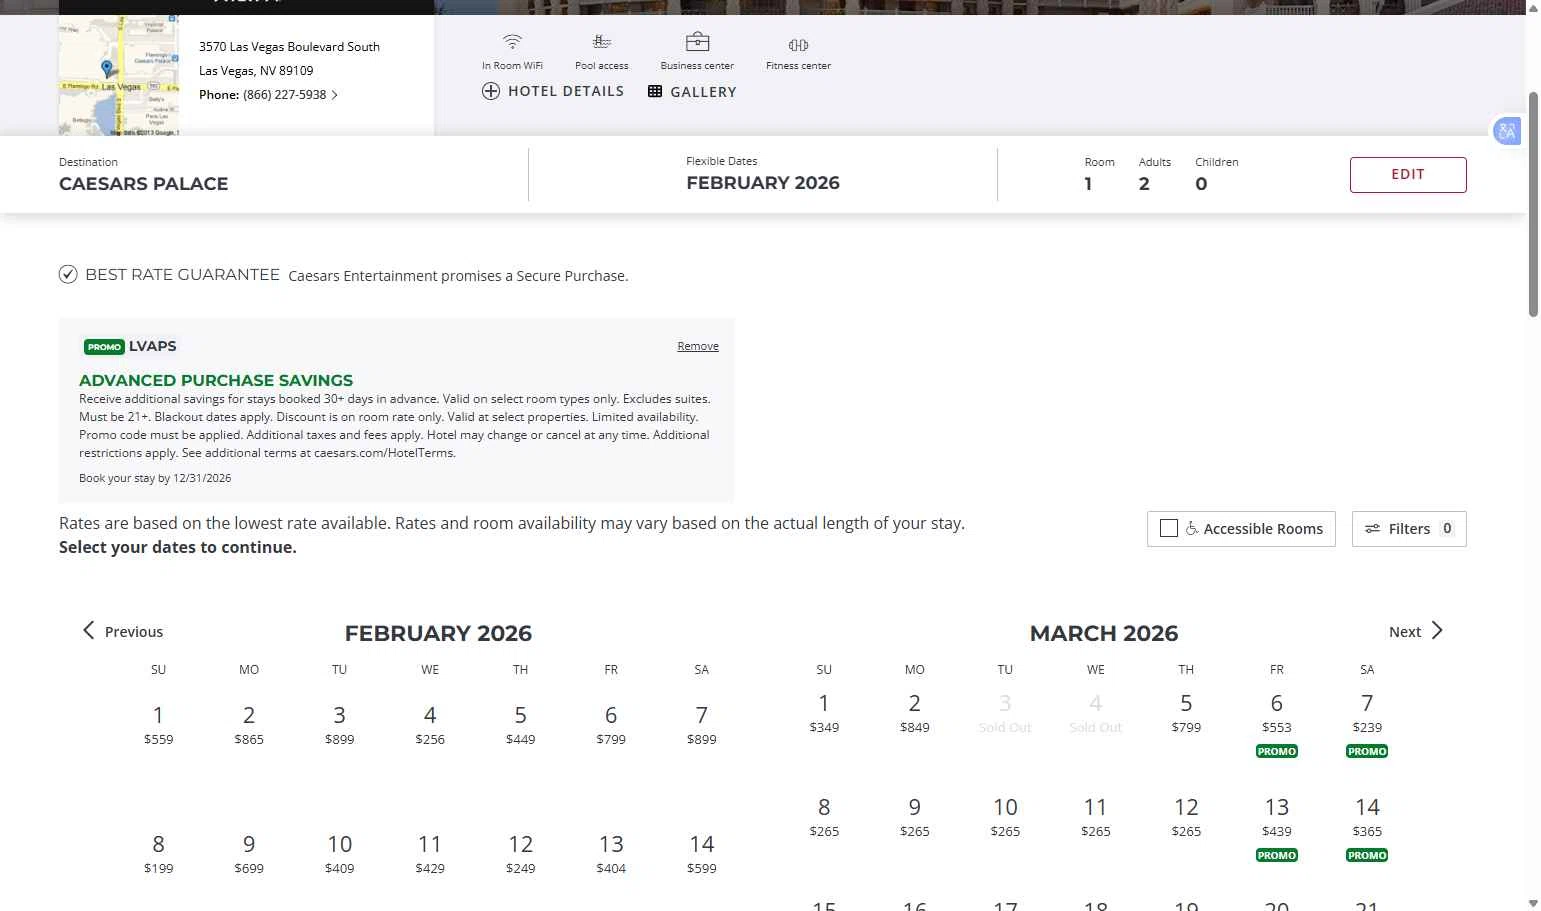Click the Pool access icon
This screenshot has height=911, width=1541.
[601, 42]
